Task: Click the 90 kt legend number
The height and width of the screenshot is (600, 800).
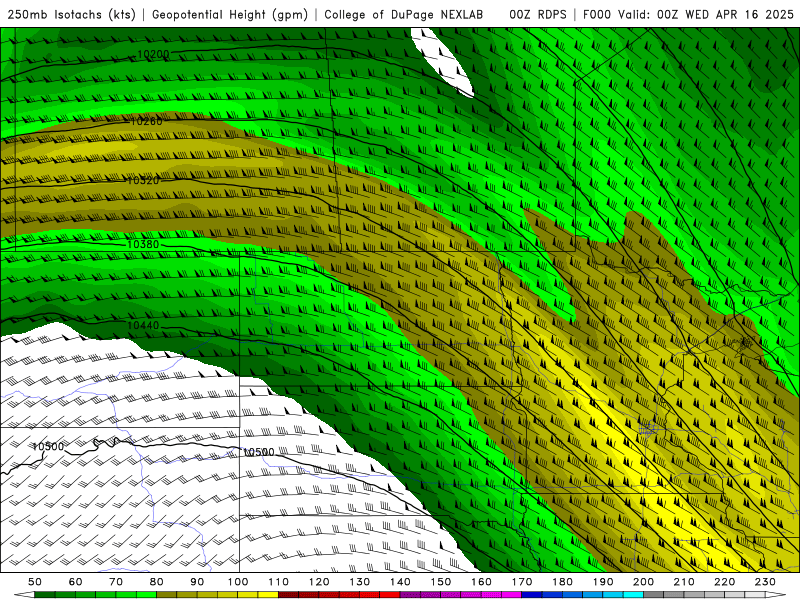Action: (197, 582)
